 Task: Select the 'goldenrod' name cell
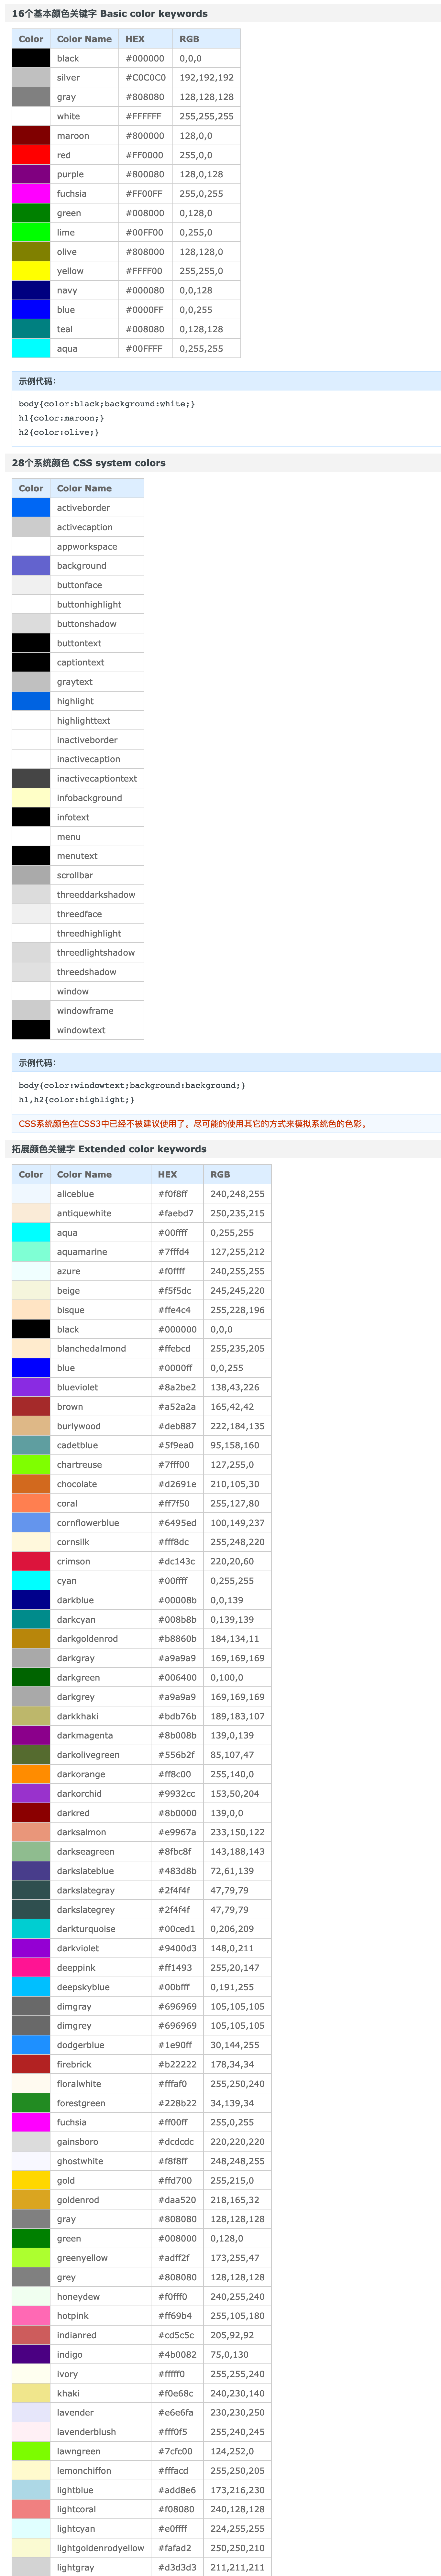click(x=100, y=2200)
